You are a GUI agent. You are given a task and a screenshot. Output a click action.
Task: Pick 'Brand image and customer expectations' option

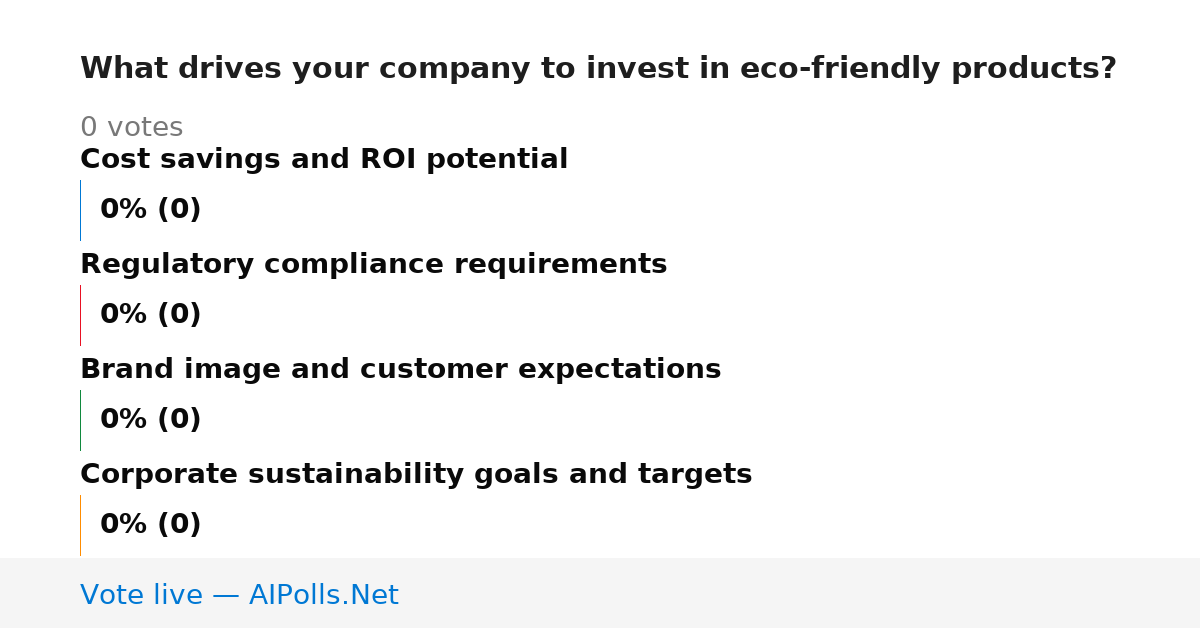click(x=400, y=369)
